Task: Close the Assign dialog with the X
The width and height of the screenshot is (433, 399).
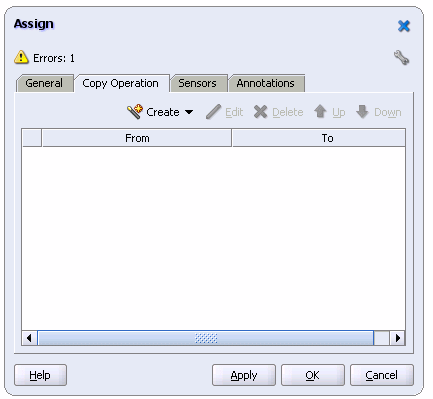Action: [404, 26]
